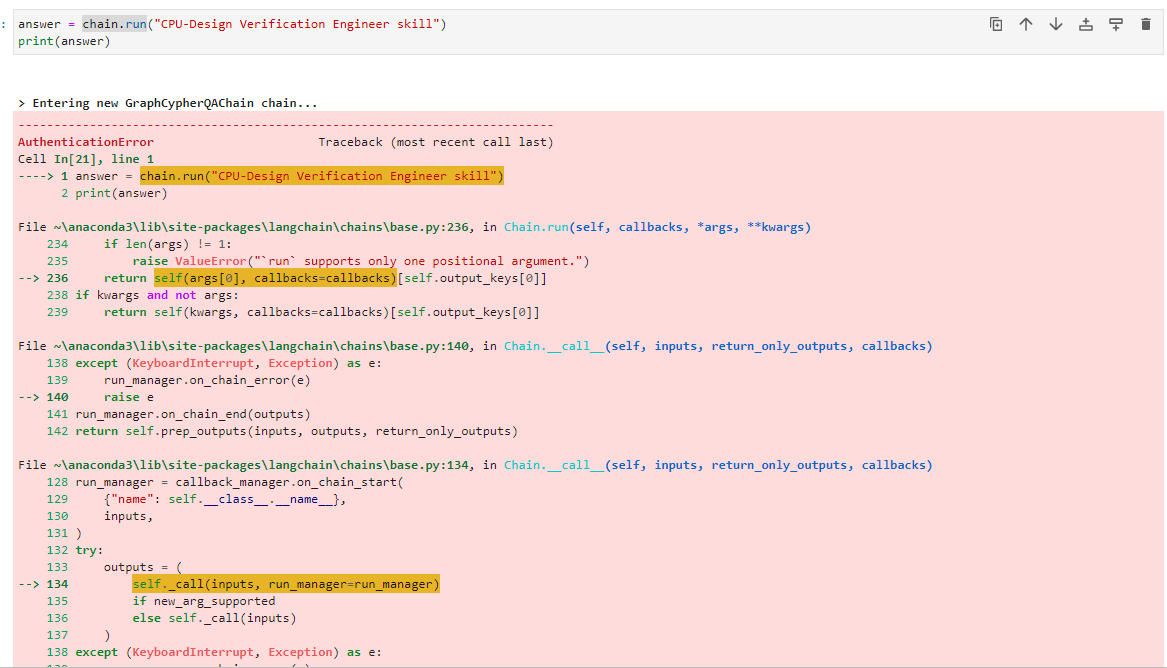Click highlighted 'self(args[0], callbacks=callbacks)' code

click(275, 278)
